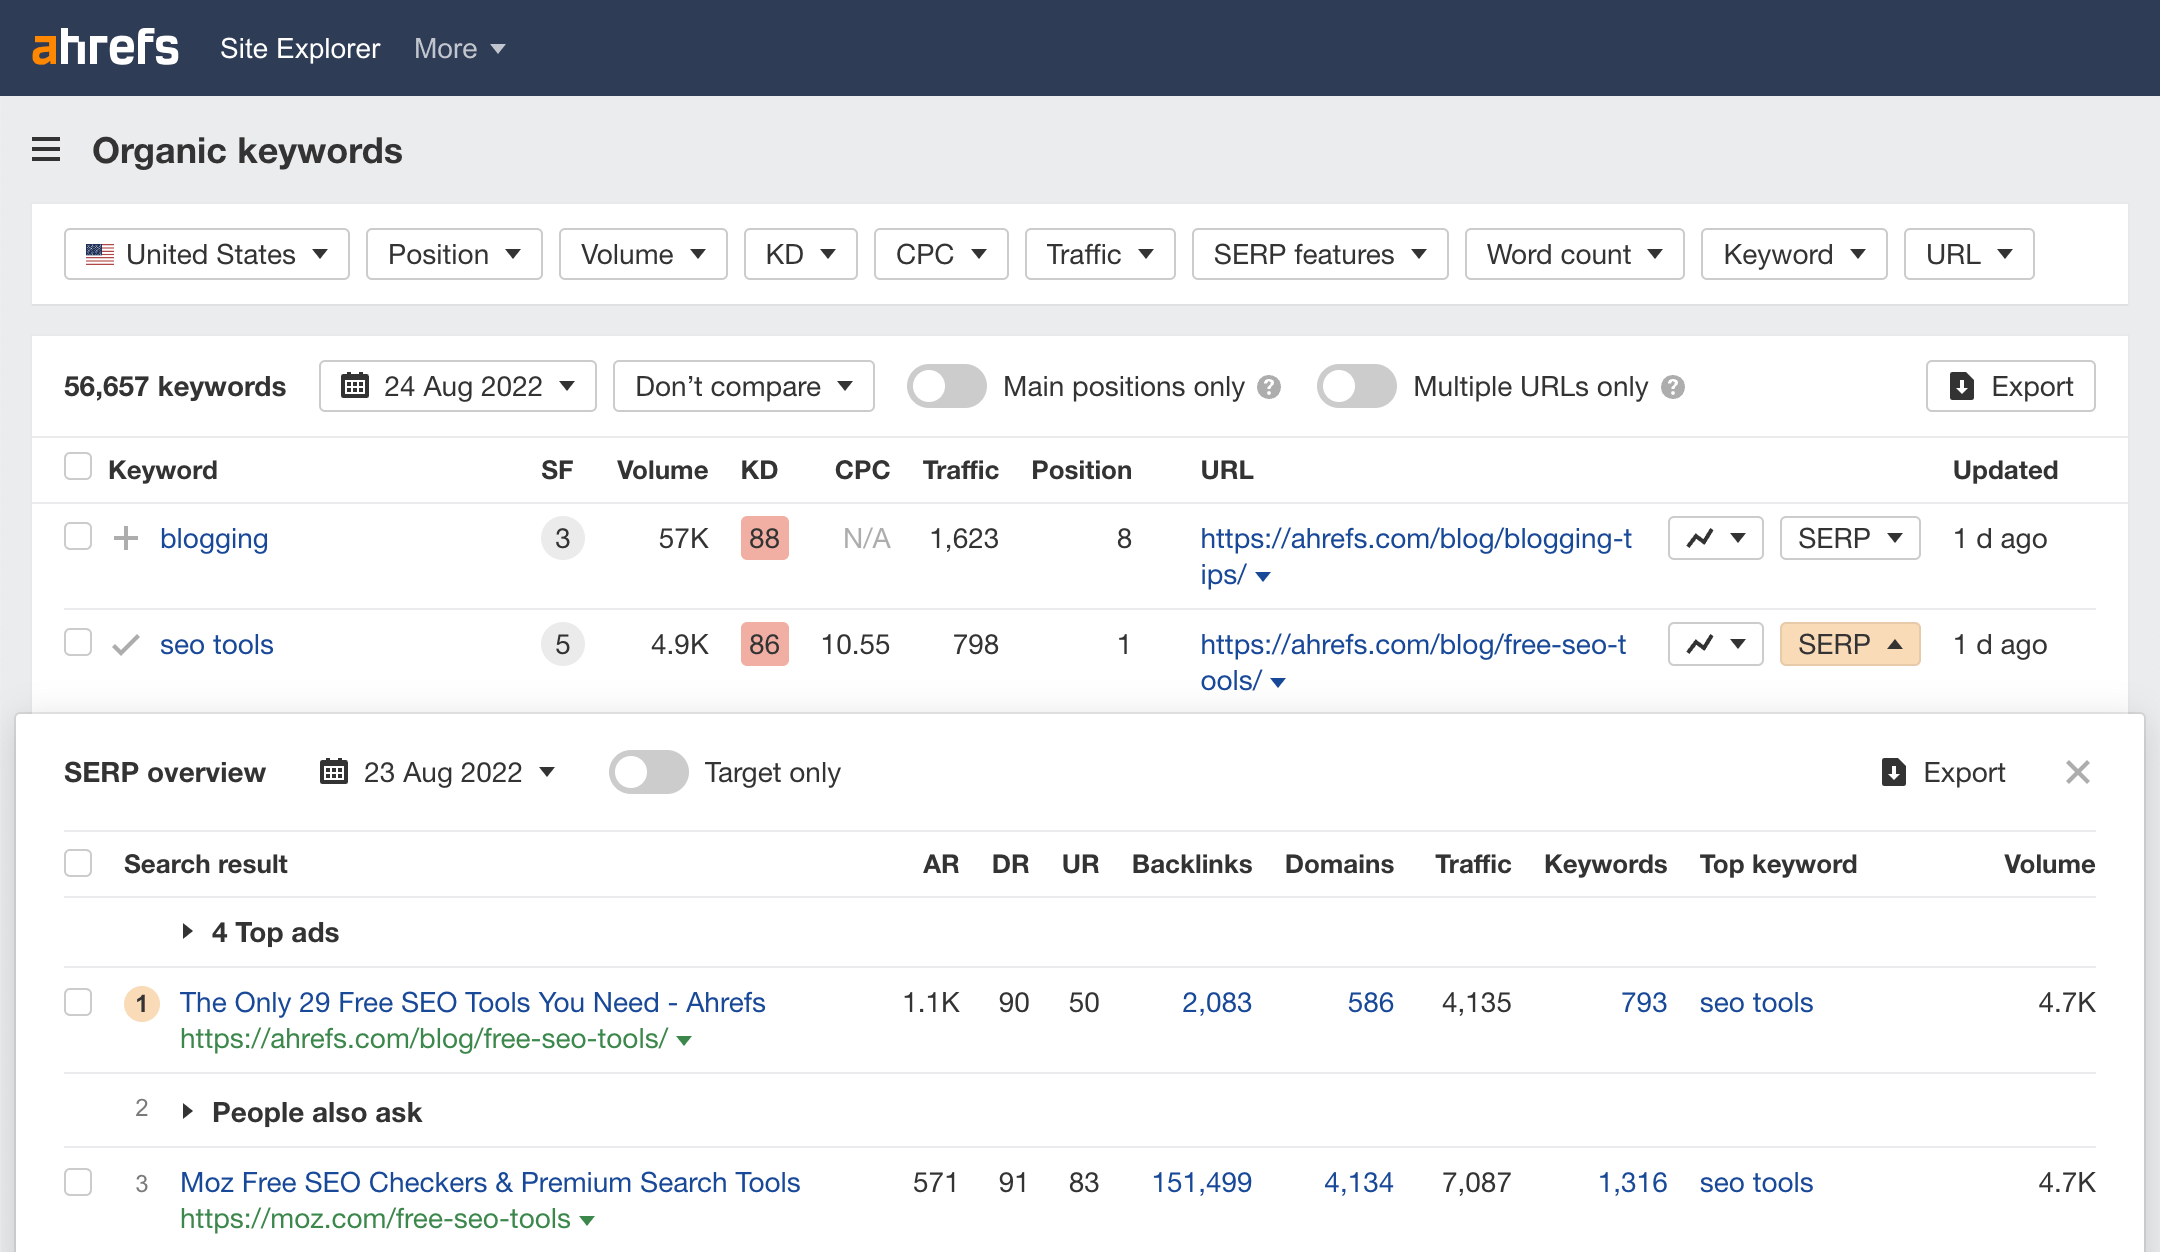Image resolution: width=2160 pixels, height=1252 pixels.
Task: Enable Main positions only toggle
Action: pos(946,387)
